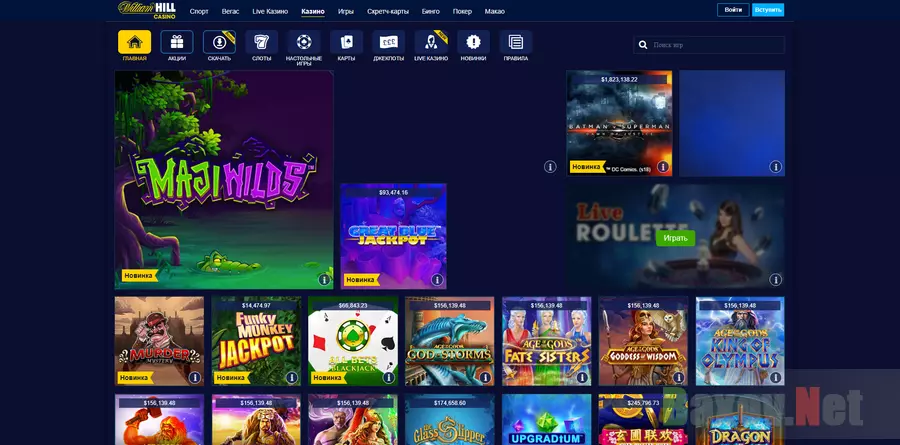The width and height of the screenshot is (900, 445).
Task: Select the Казино menu item
Action: click(x=313, y=11)
